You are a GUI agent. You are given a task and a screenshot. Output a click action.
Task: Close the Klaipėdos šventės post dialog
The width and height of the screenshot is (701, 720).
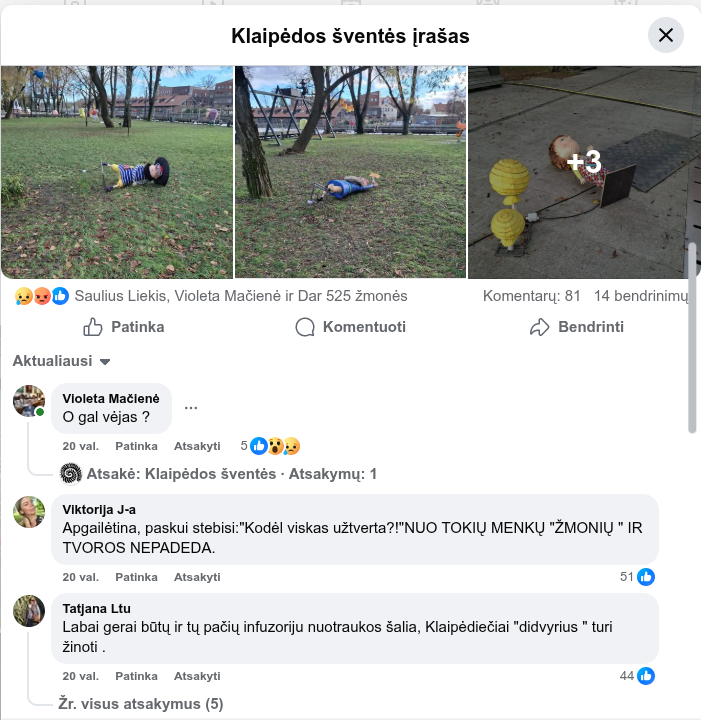coord(665,35)
